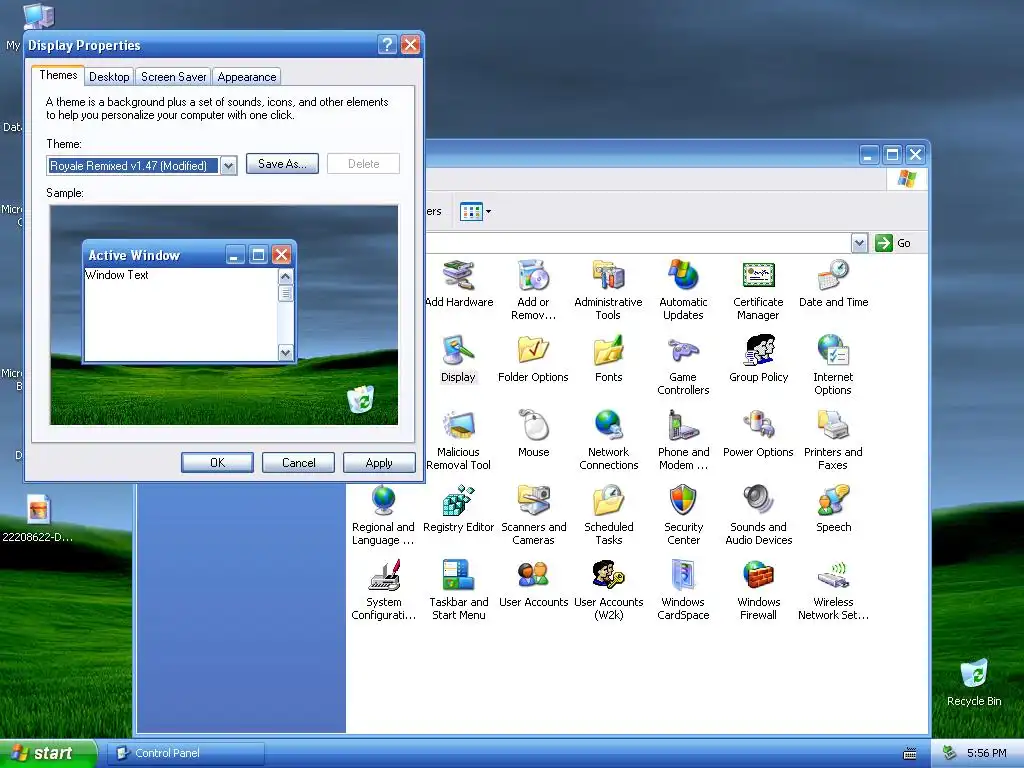Screen dimensions: 1024x768
Task: Open the Fonts folder icon
Action: click(x=608, y=359)
